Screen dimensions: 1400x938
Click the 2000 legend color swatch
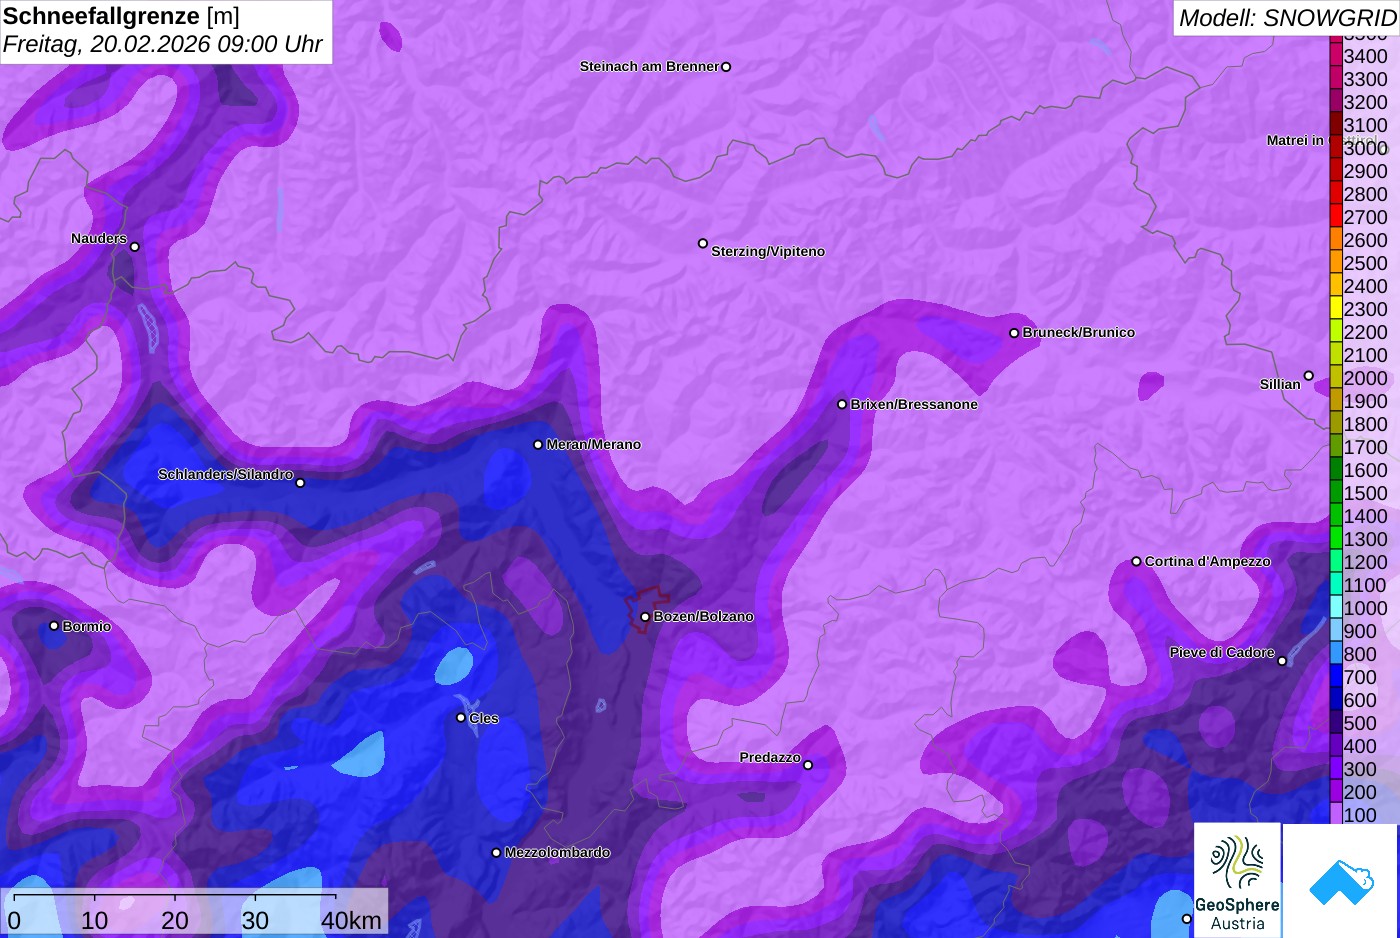[1336, 378]
